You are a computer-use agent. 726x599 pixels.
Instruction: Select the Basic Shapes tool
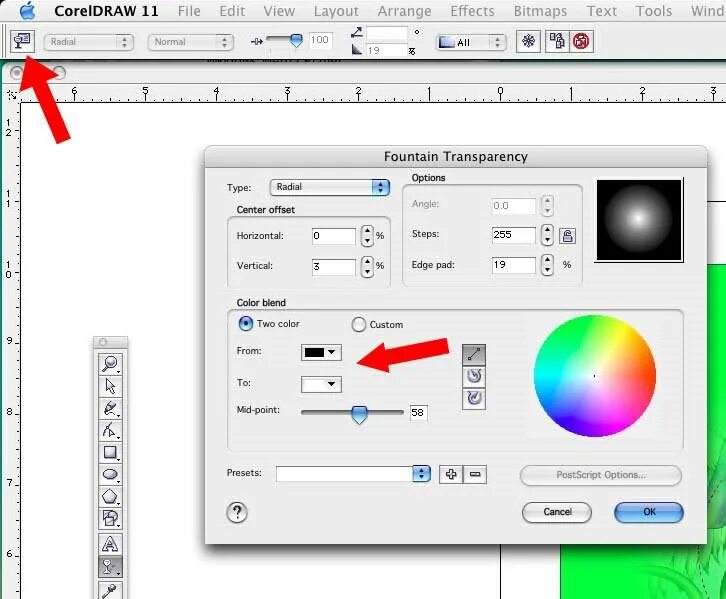coord(110,518)
